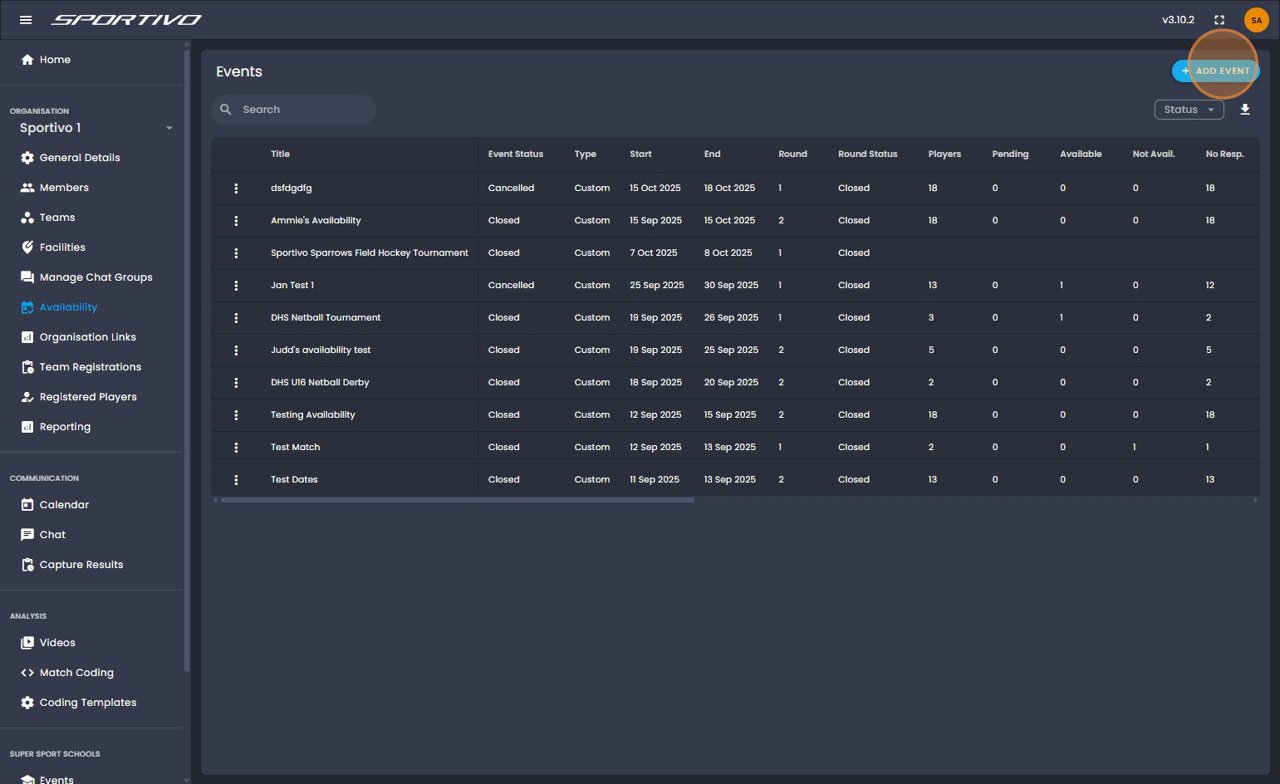
Task: Click the Sportivo logo
Action: (126, 20)
